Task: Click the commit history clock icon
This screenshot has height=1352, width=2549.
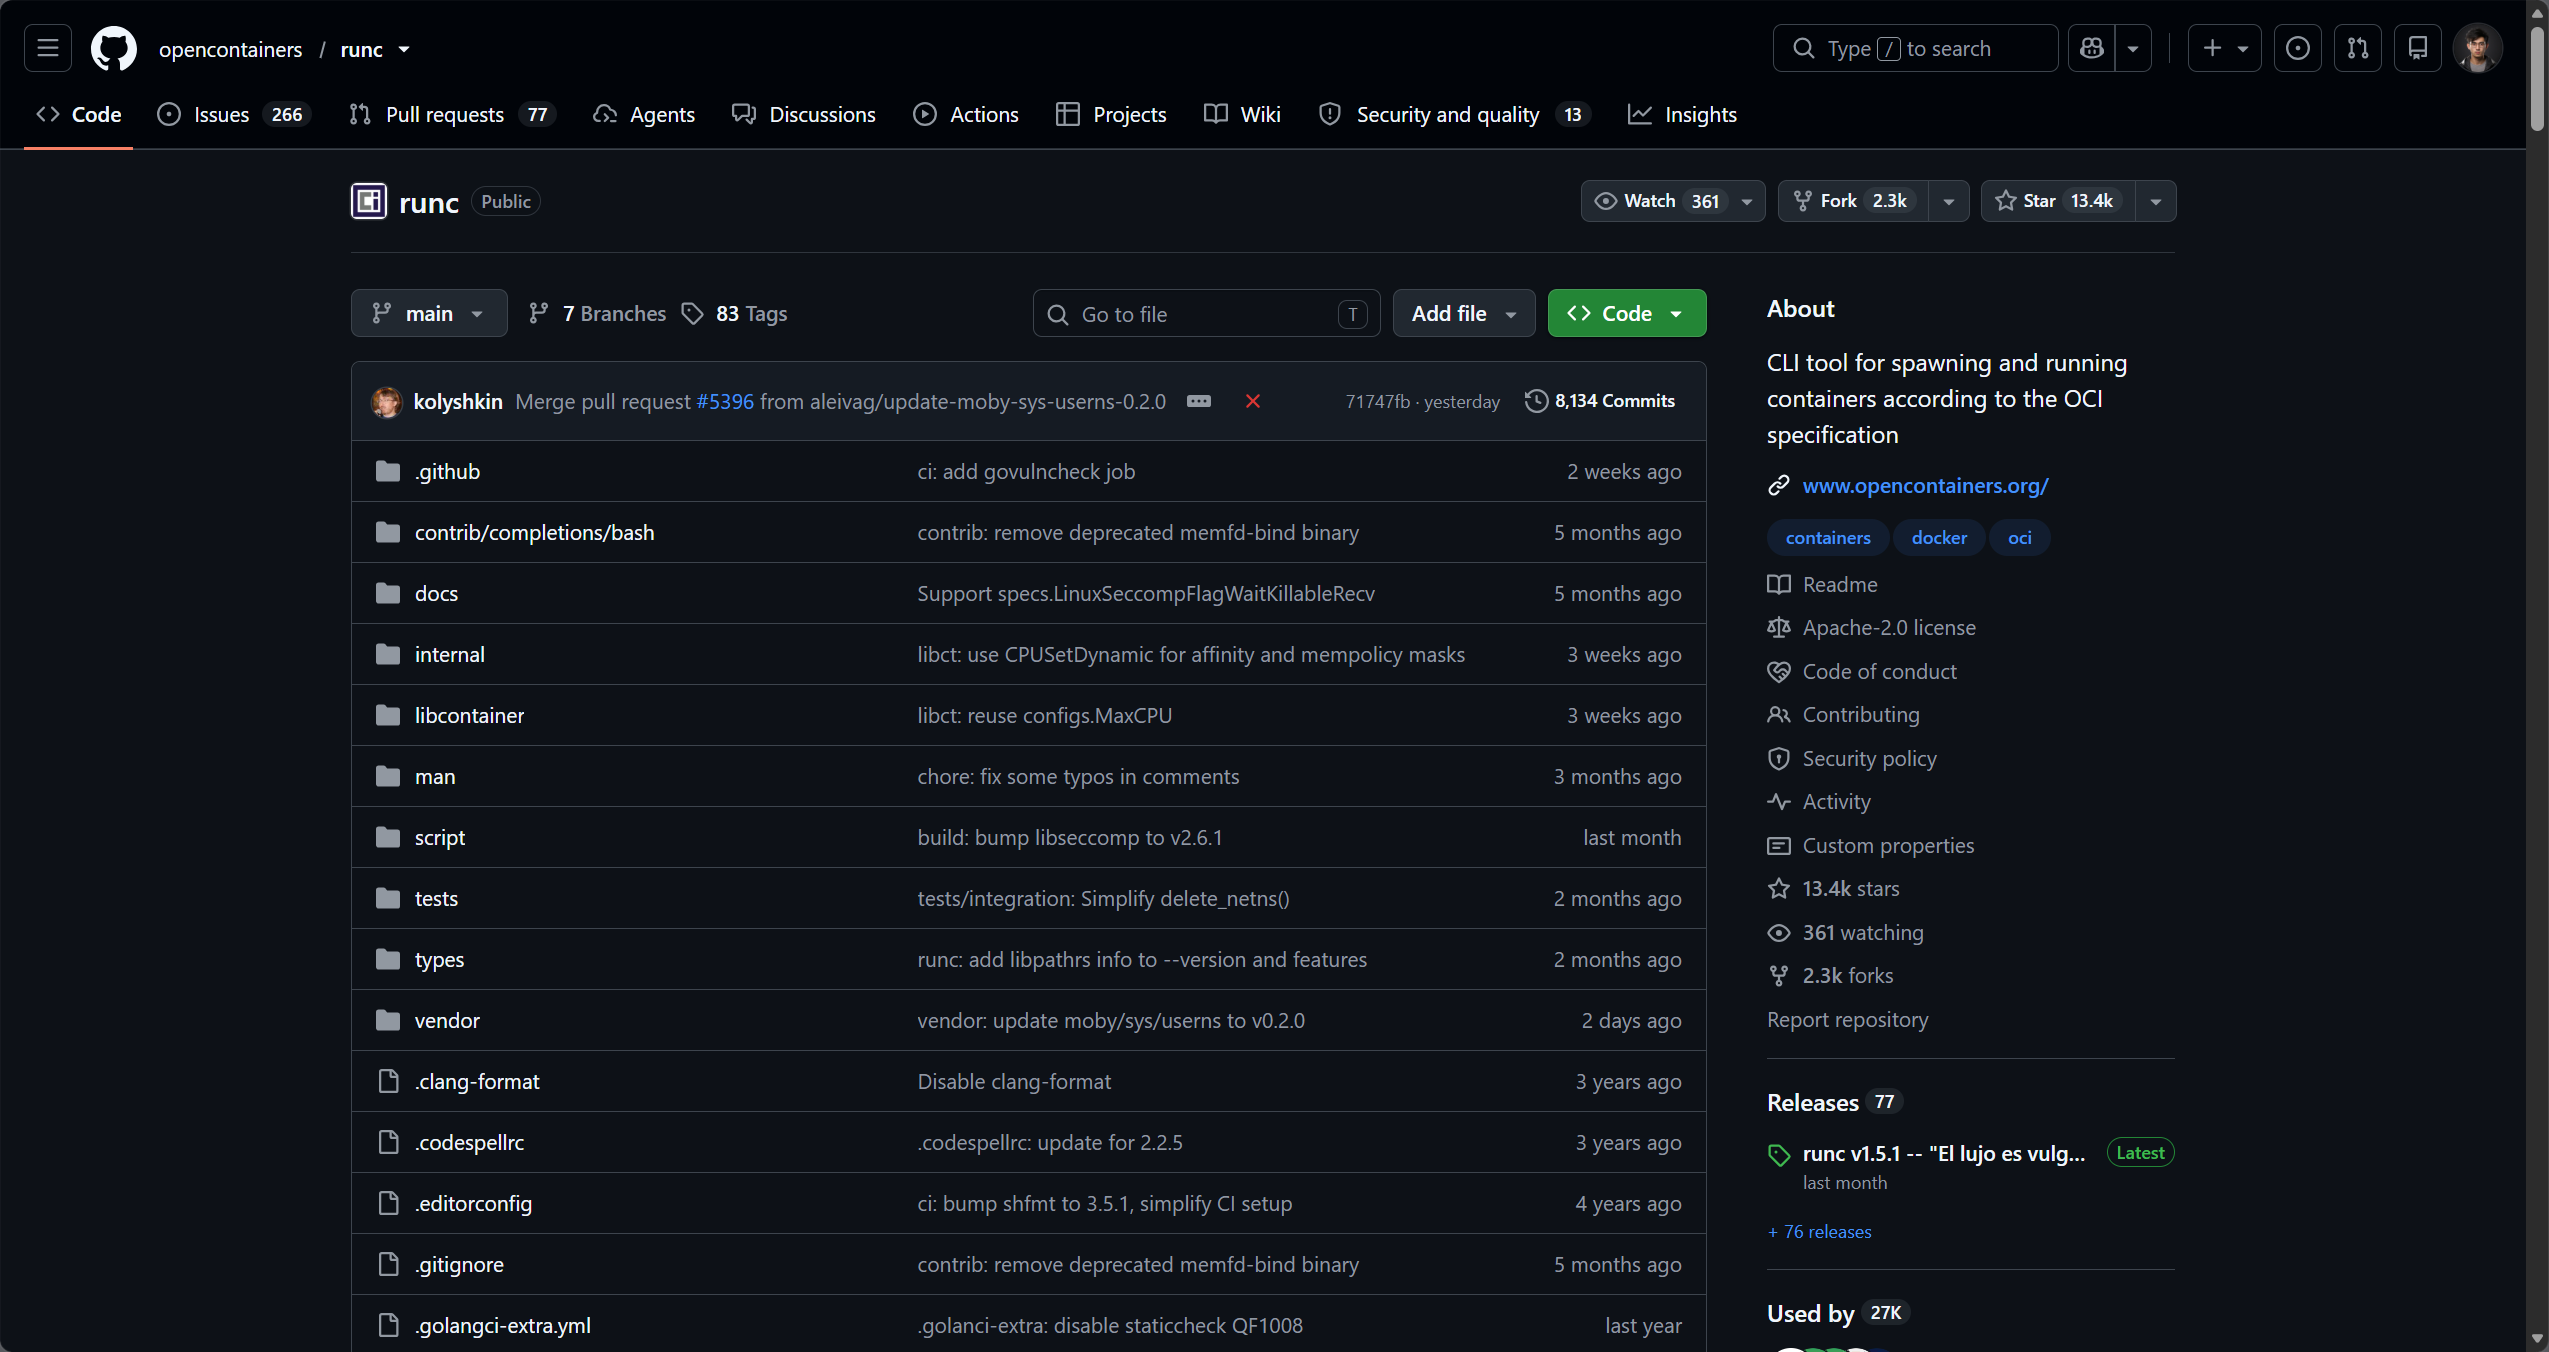Action: click(1536, 401)
